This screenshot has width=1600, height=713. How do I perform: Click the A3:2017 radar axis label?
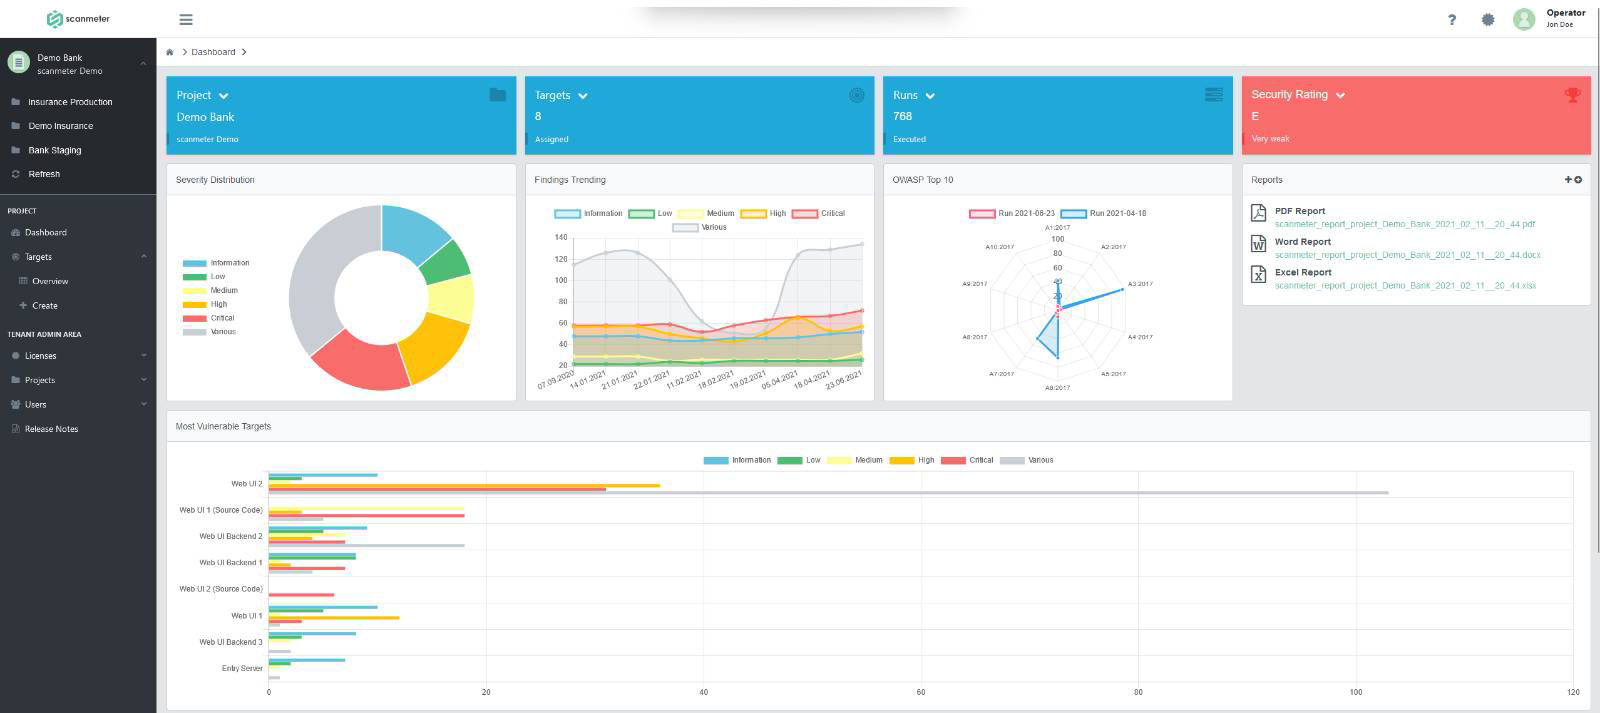(1140, 284)
